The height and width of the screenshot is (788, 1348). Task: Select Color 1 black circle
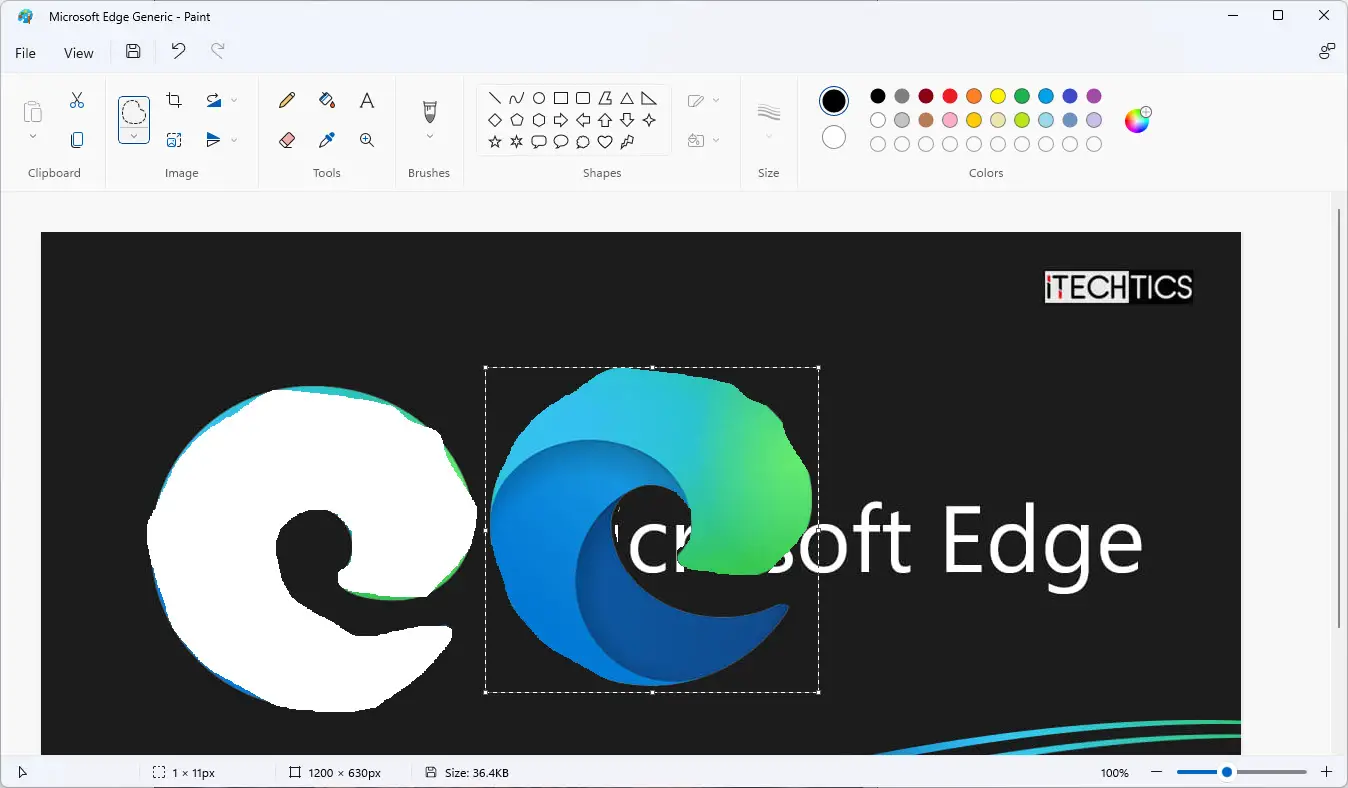click(x=834, y=101)
